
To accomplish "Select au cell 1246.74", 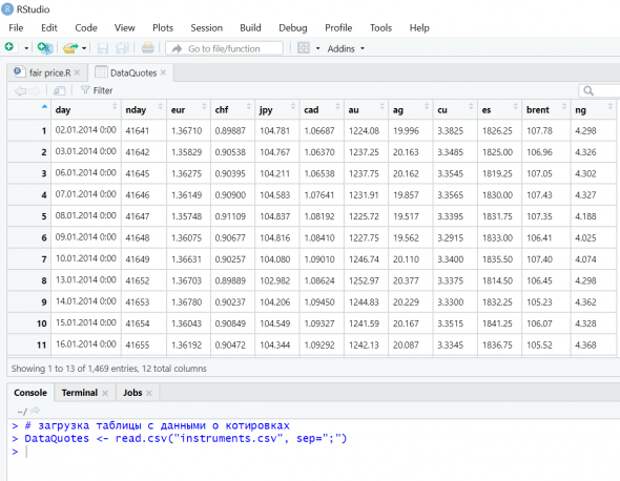I will click(x=364, y=259).
